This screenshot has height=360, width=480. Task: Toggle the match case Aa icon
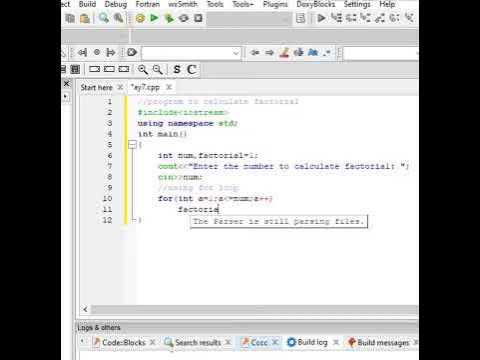coord(313,53)
